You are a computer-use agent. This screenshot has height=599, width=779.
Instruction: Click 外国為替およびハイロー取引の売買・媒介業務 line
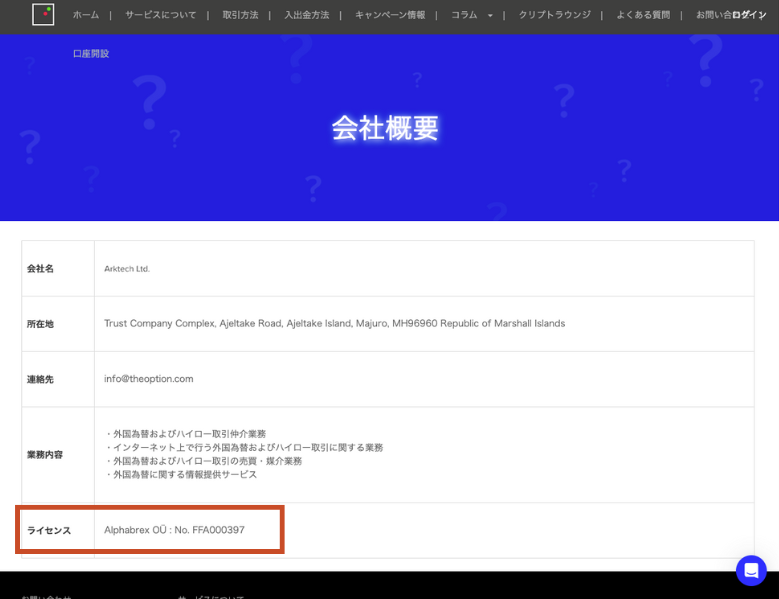(x=203, y=461)
